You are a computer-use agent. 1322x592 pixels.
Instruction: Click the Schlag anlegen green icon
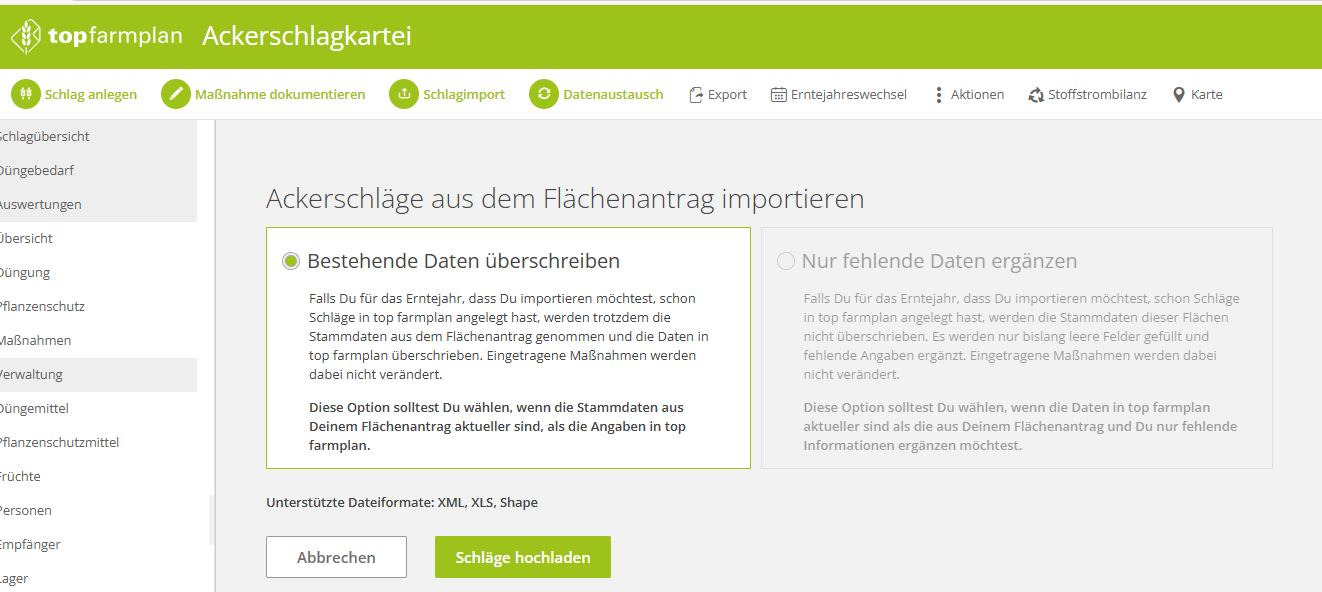click(x=26, y=94)
